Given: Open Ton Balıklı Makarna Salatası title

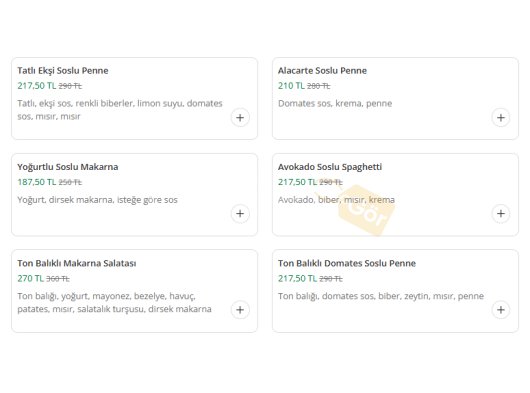Looking at the screenshot, I should [77, 263].
